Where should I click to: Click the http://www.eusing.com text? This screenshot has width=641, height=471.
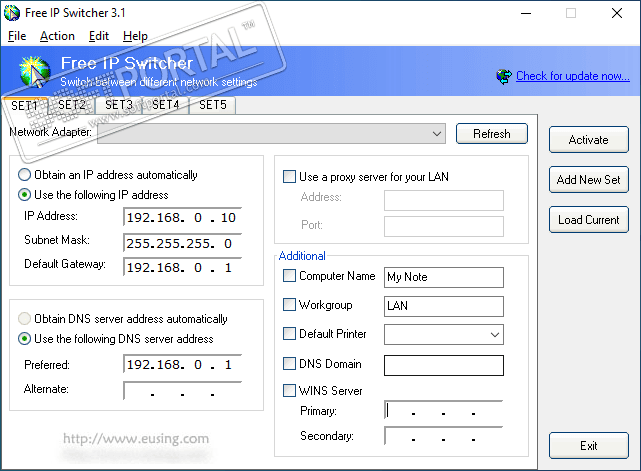tap(136, 439)
